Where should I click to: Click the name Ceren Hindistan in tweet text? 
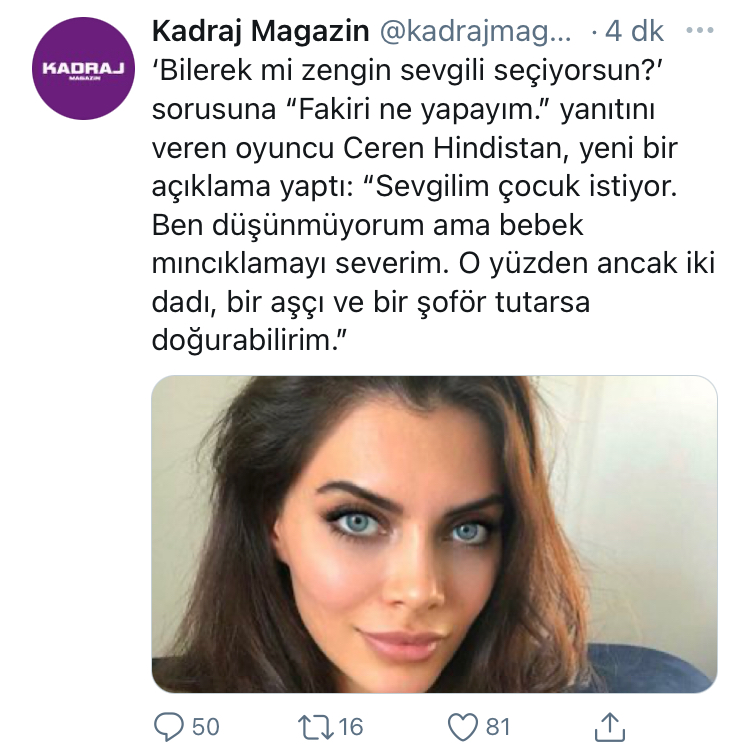tap(452, 148)
